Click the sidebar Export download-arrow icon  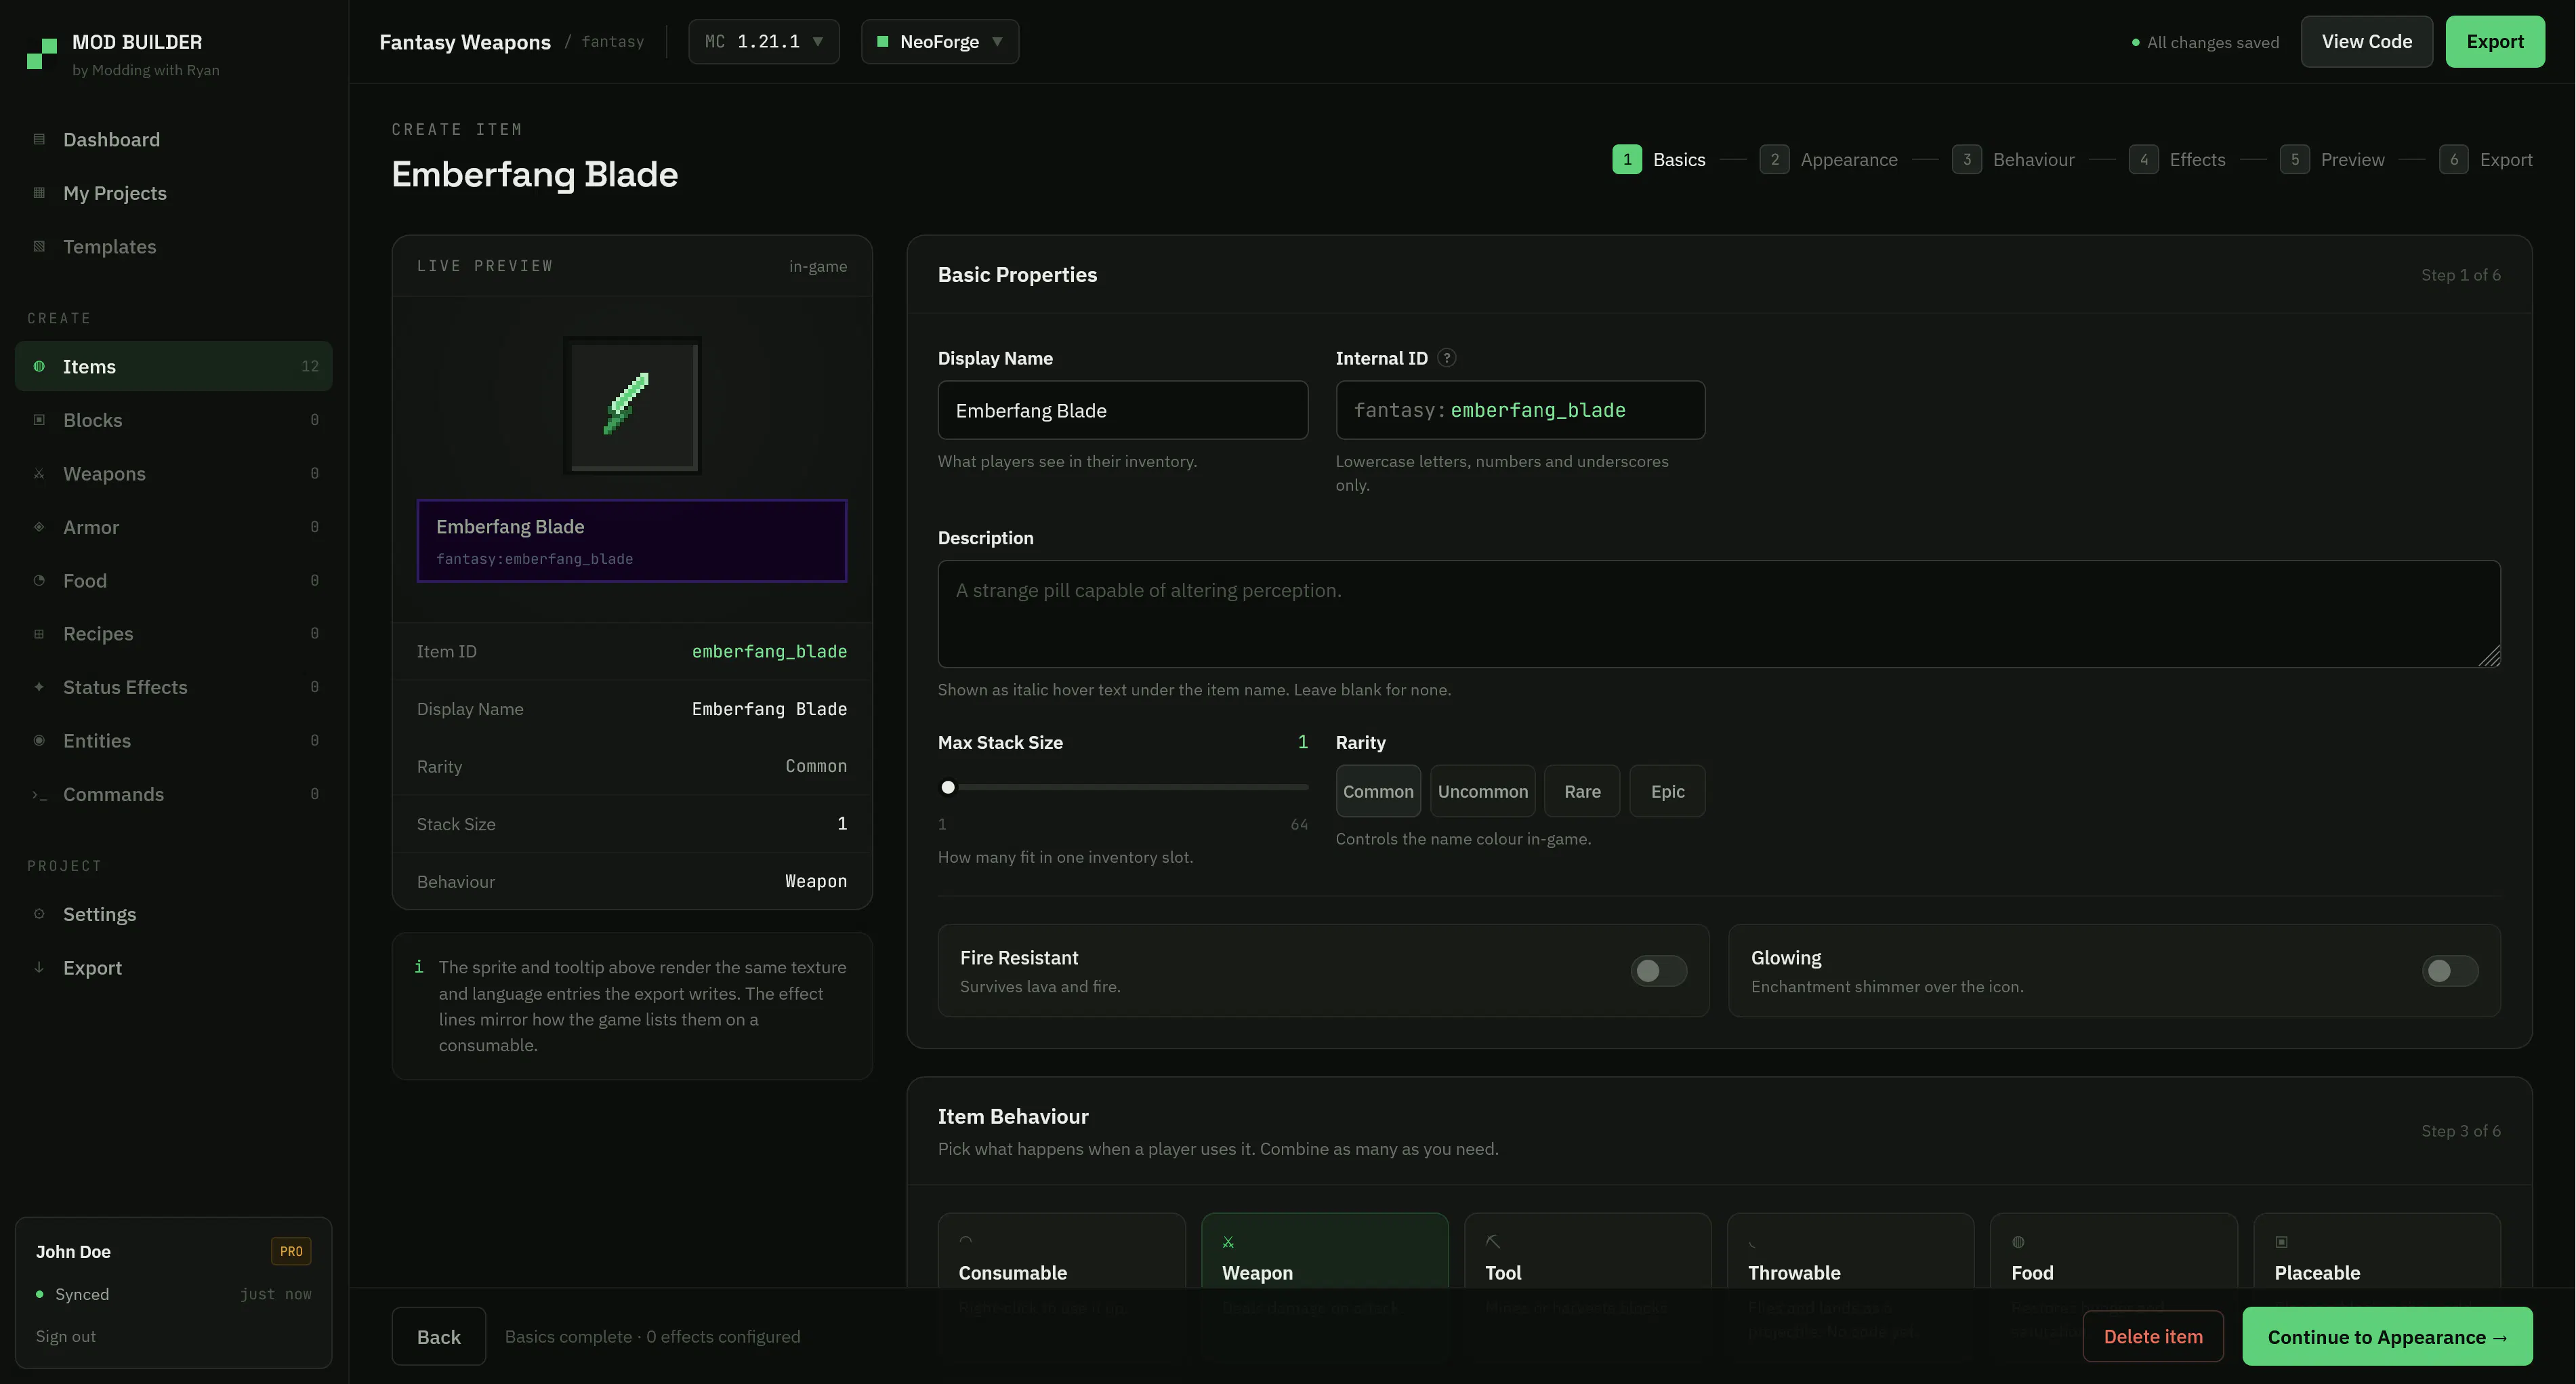click(x=39, y=967)
